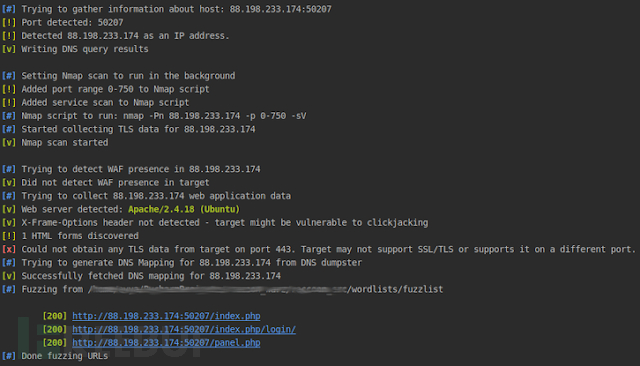Click the Apache/2.4.18 (Ubuntu) highlighted text

click(x=184, y=209)
